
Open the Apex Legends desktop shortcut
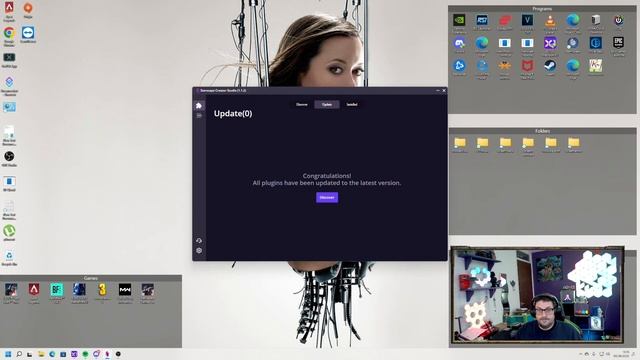click(x=9, y=11)
